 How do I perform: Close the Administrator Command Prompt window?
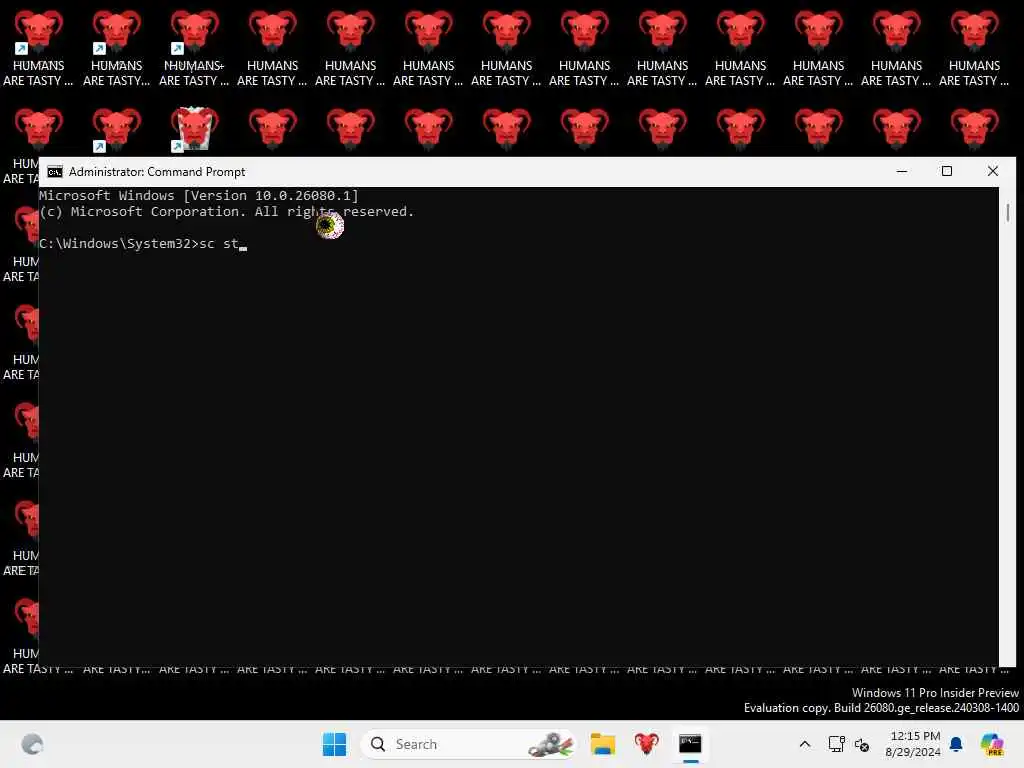[x=993, y=171]
